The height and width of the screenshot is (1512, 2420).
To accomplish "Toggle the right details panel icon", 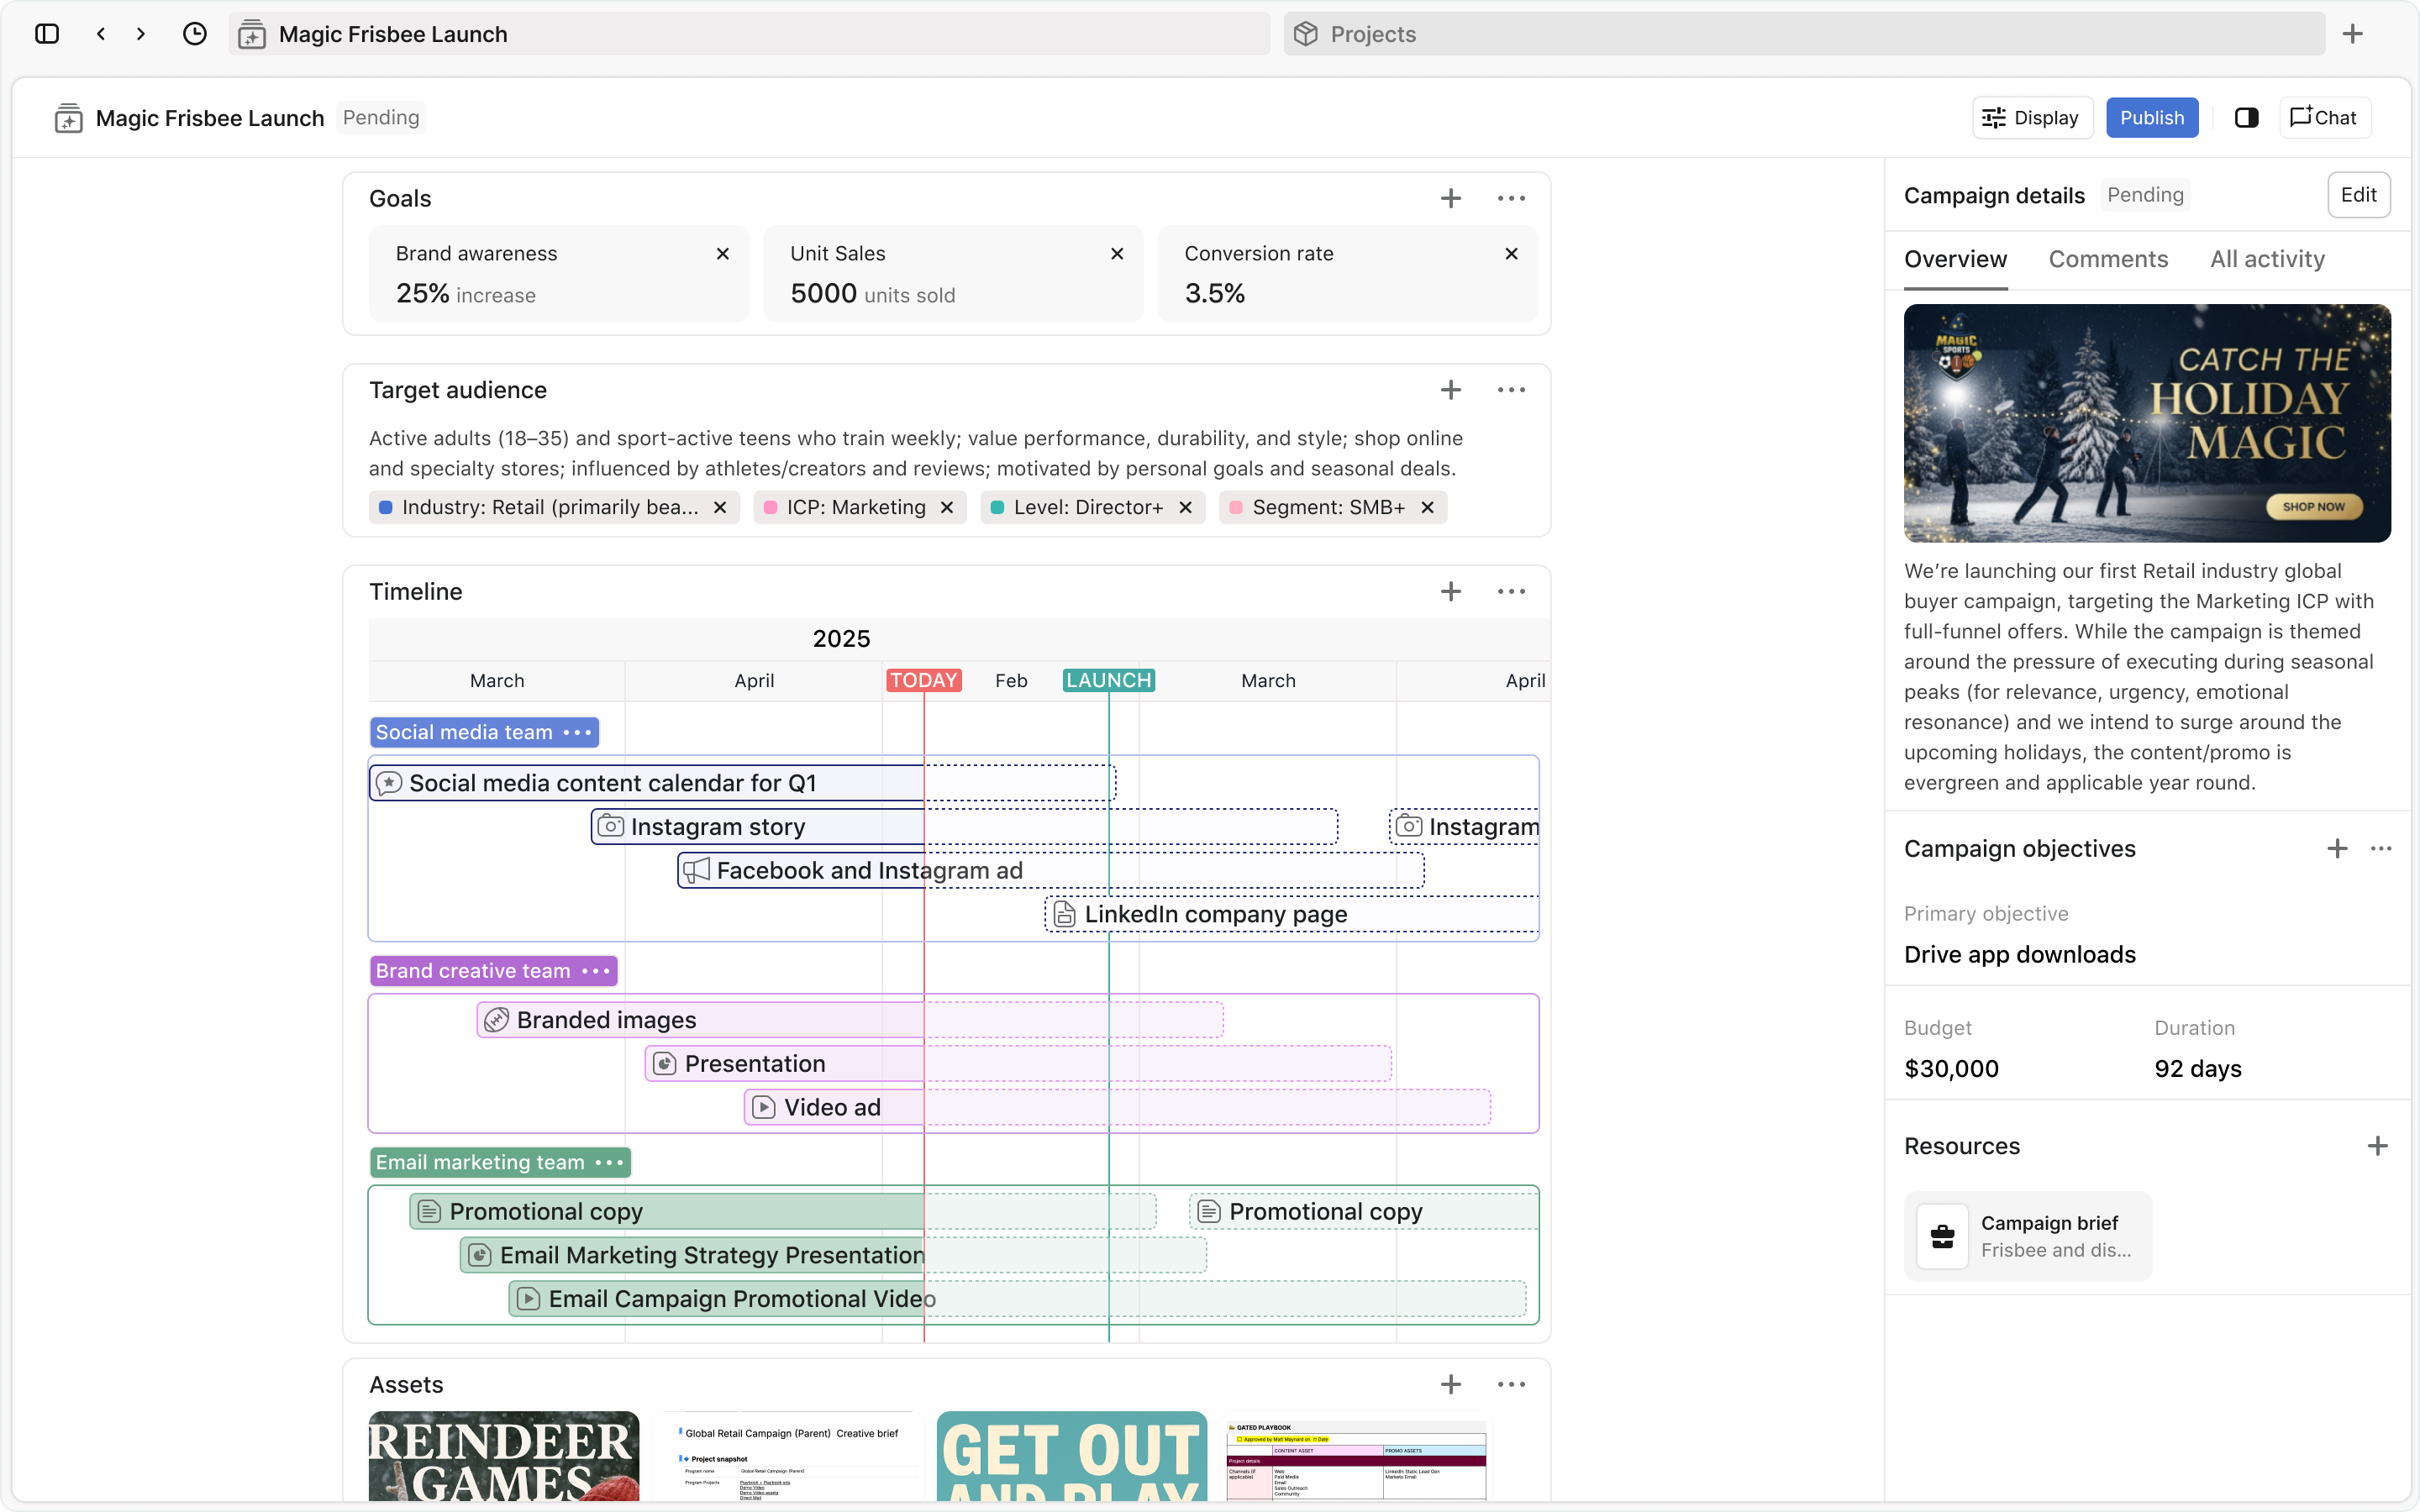I will (x=2246, y=118).
